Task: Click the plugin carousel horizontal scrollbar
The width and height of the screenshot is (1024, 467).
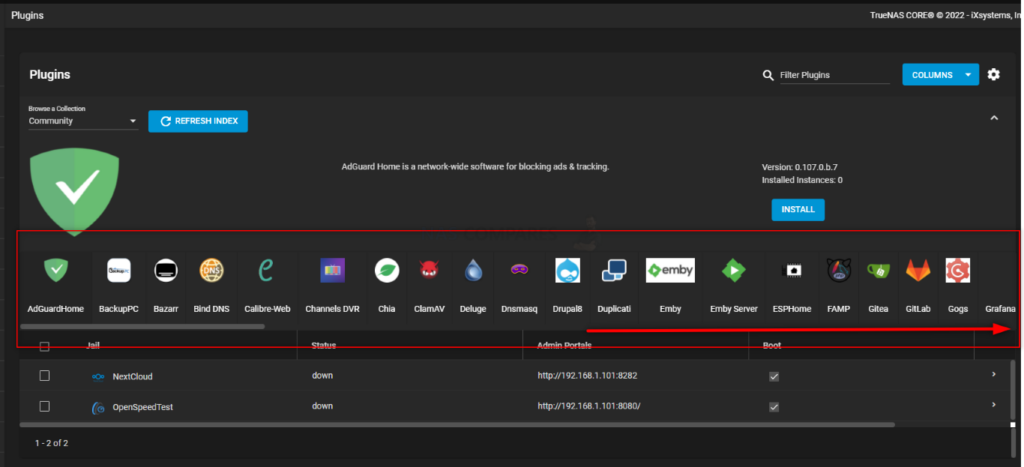Action: click(x=142, y=326)
